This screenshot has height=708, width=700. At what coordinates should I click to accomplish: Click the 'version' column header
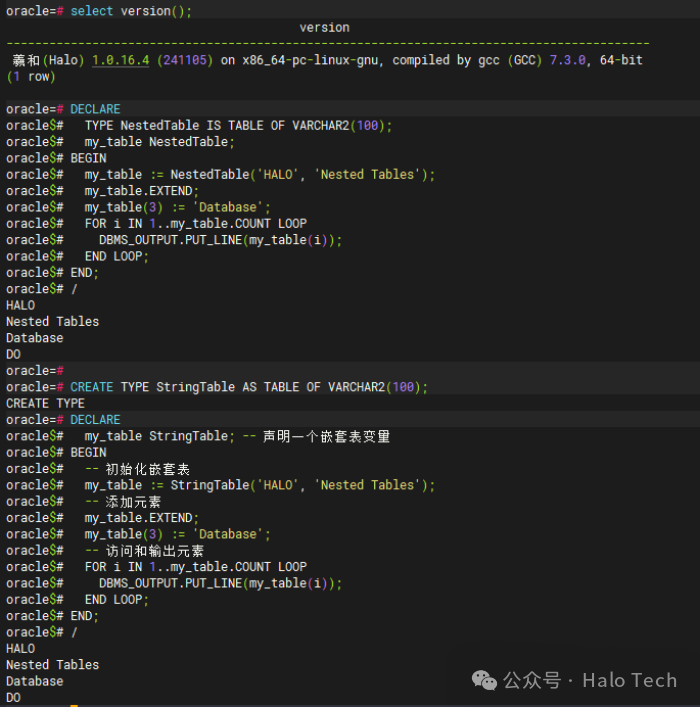tap(324, 28)
